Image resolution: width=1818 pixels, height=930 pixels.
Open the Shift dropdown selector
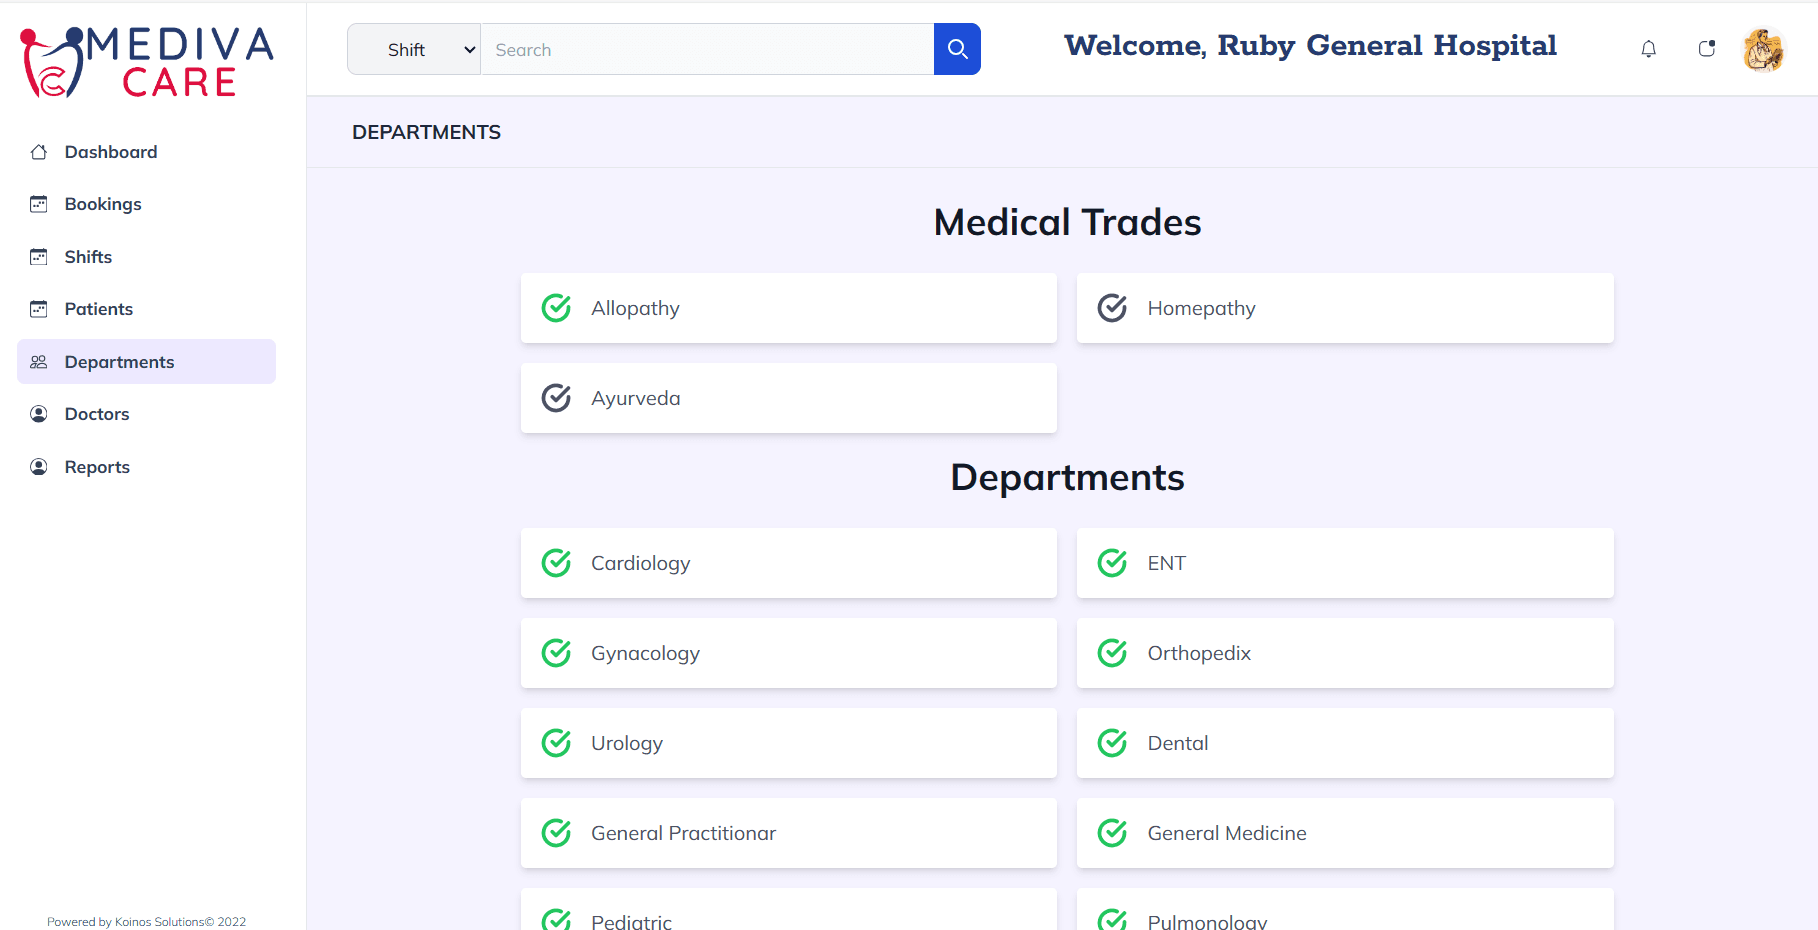(x=413, y=48)
